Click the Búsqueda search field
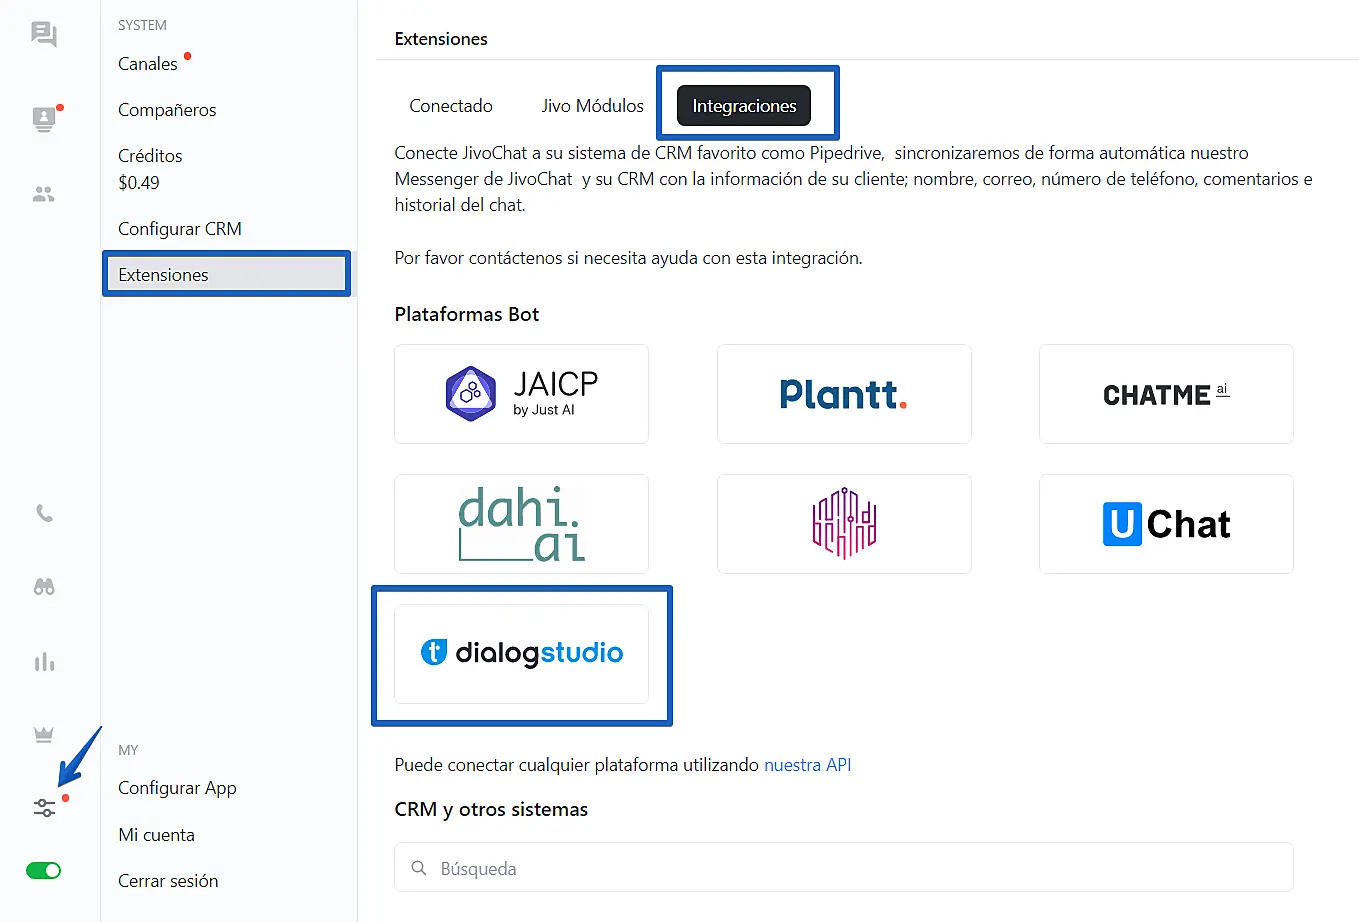The width and height of the screenshot is (1359, 922). (843, 868)
